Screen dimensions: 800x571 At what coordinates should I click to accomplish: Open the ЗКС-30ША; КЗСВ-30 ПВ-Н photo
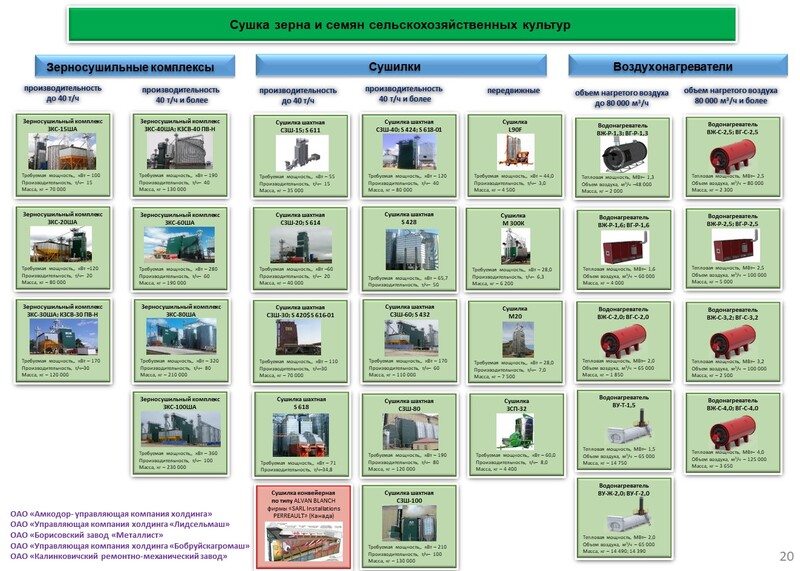[64, 337]
